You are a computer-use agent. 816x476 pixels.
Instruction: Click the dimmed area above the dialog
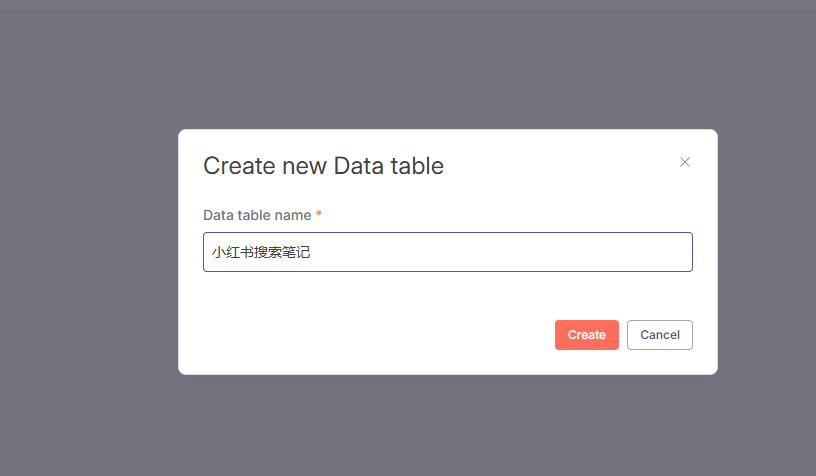coord(447,70)
